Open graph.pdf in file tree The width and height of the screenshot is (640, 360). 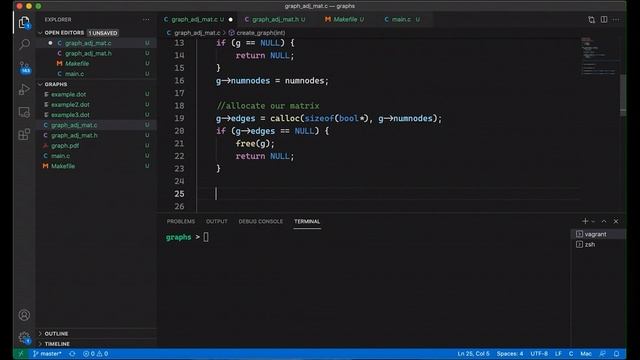click(96, 145)
